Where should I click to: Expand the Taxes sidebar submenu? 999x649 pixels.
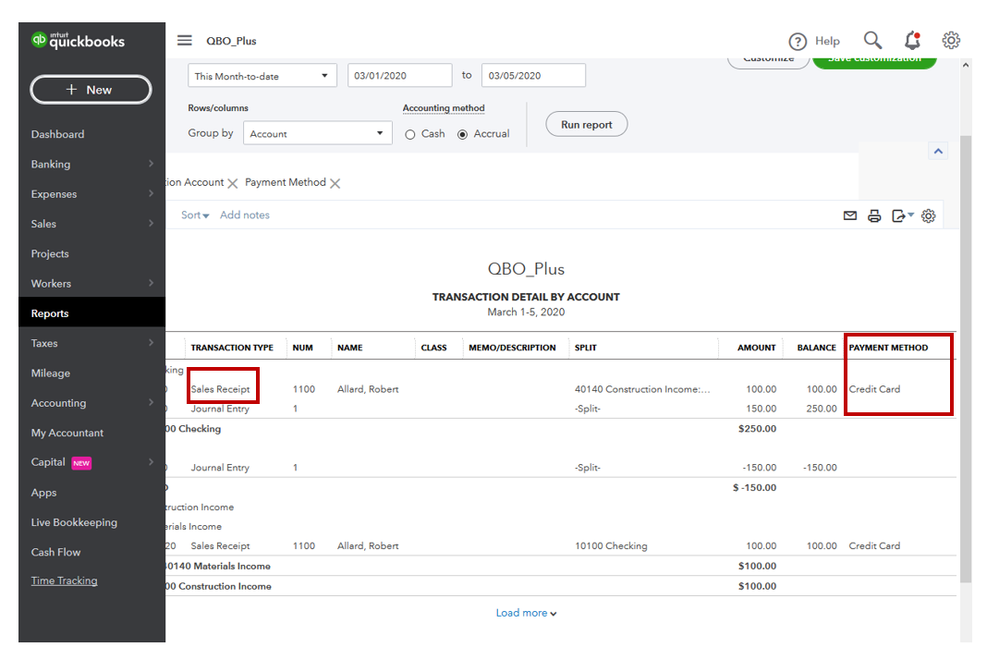tap(151, 343)
